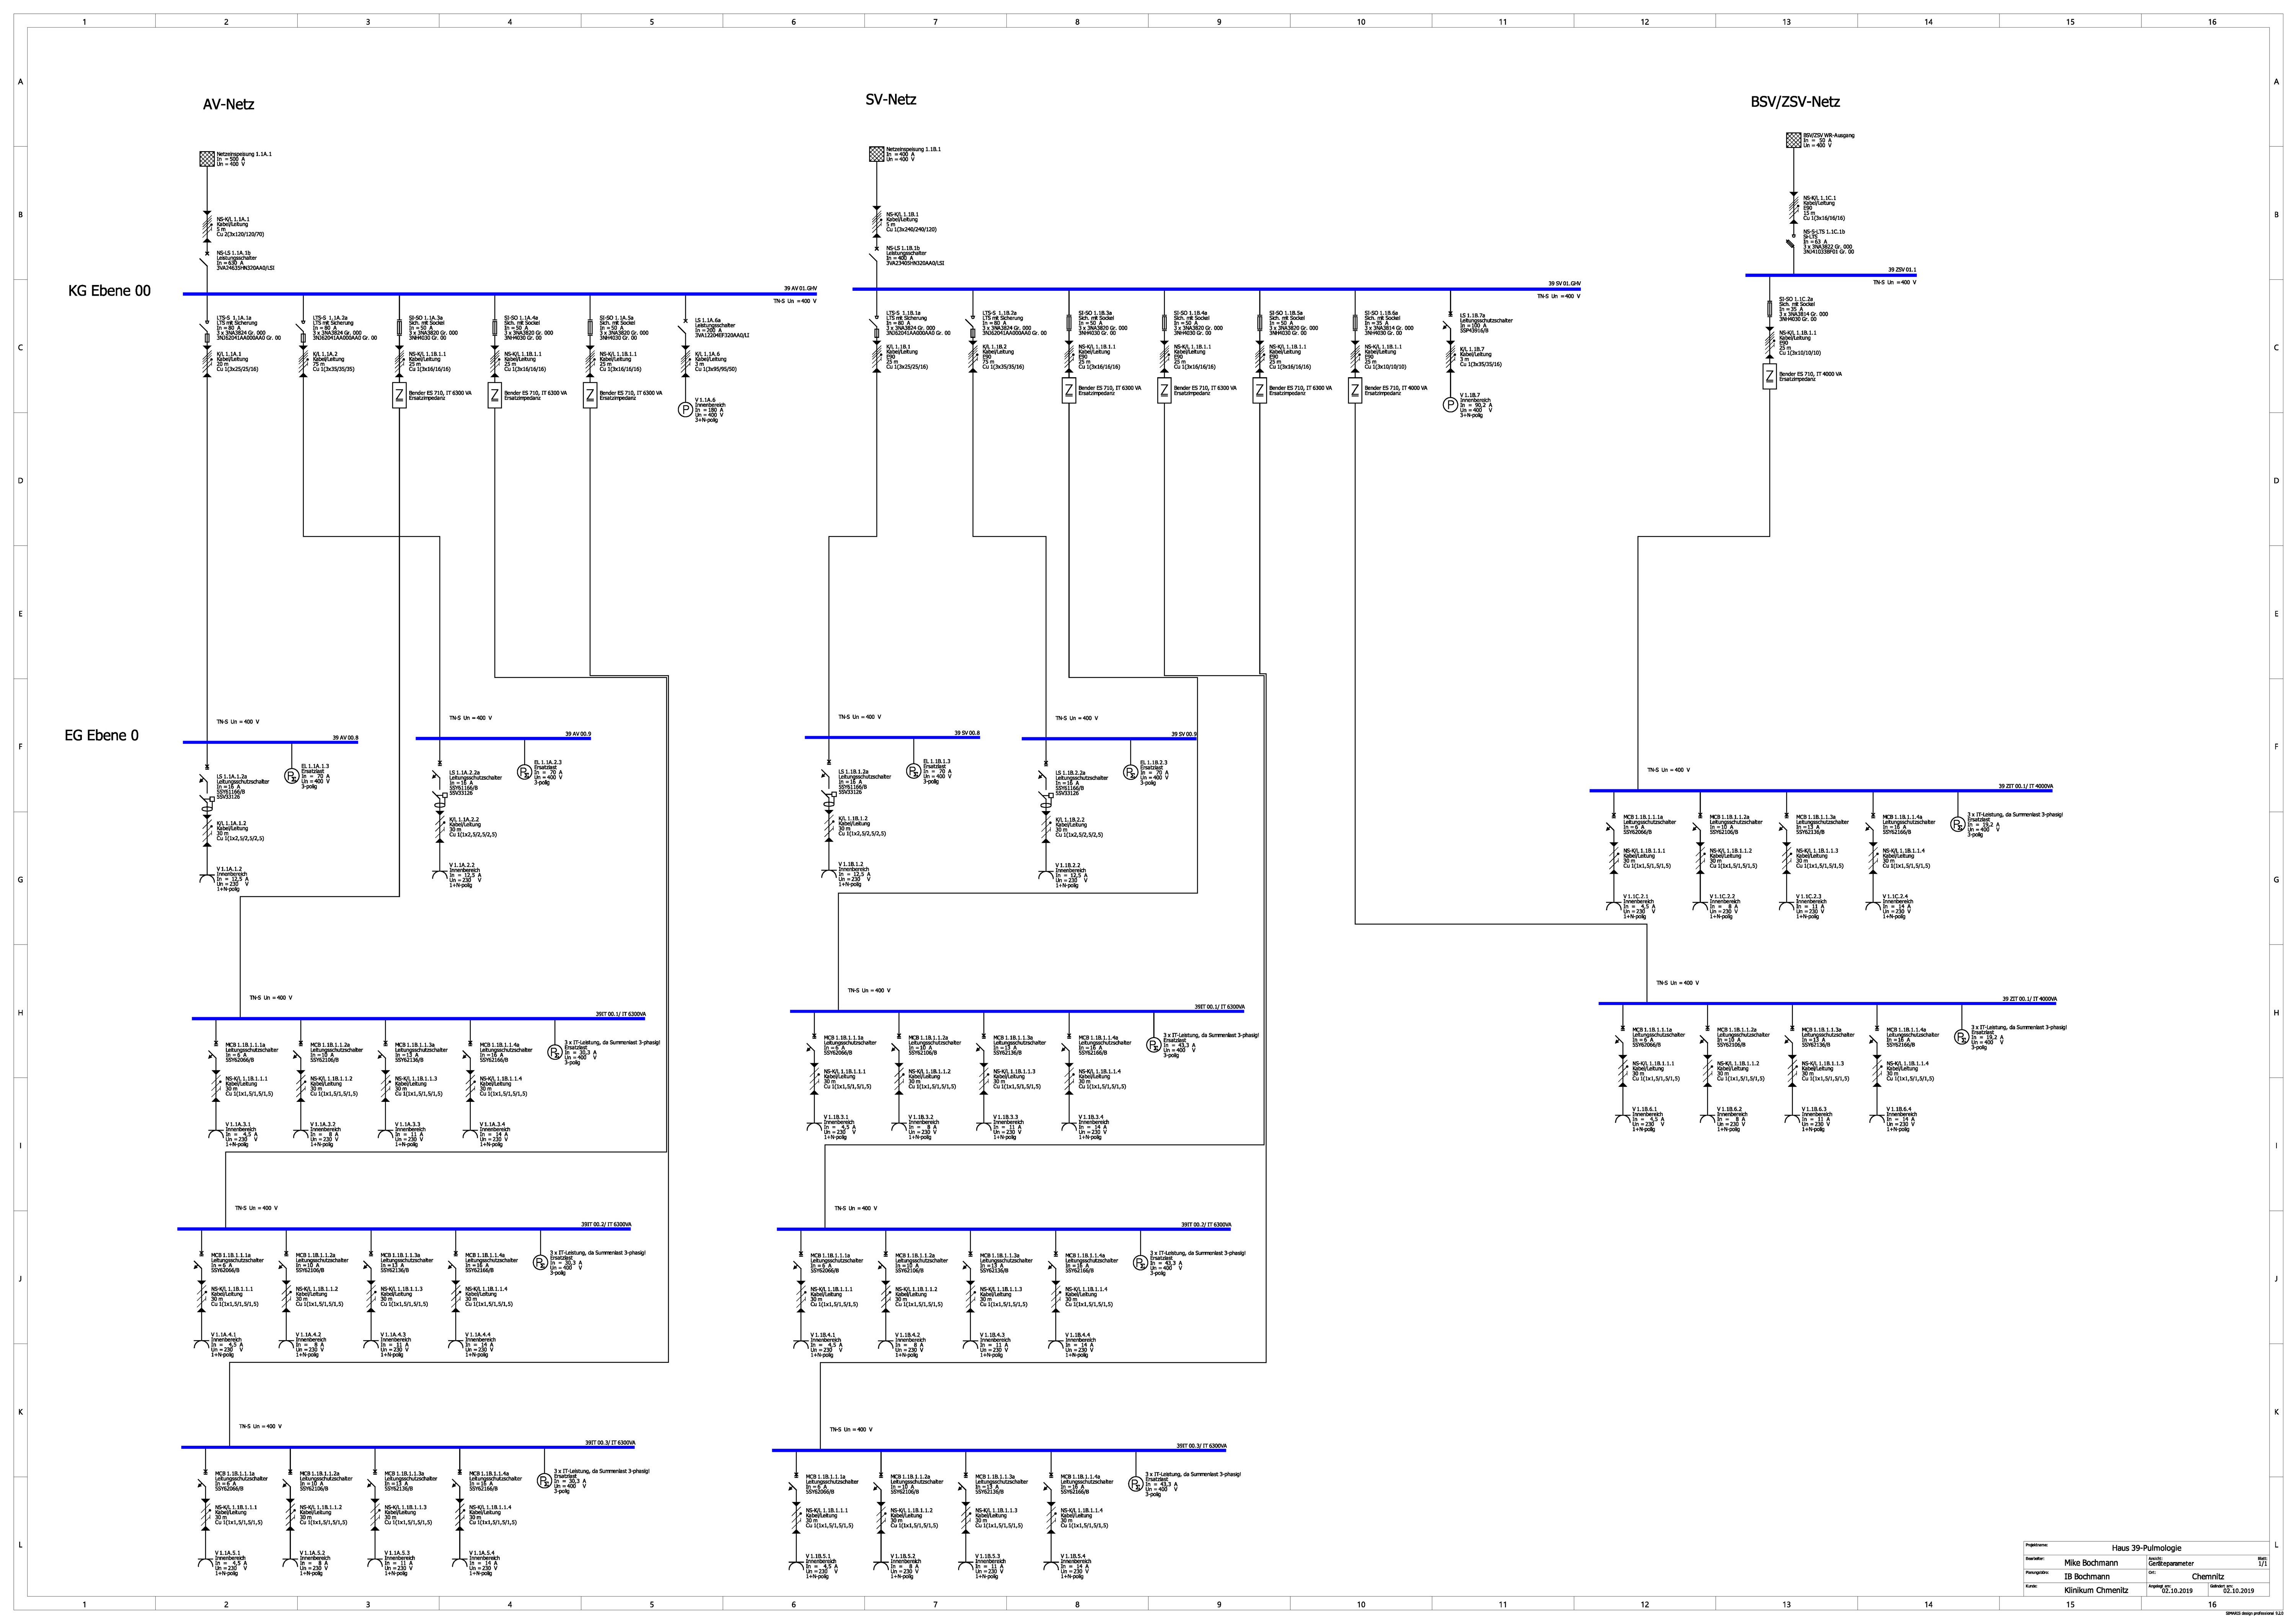
Task: Select the KG Ebene 00 level label
Action: (x=110, y=291)
